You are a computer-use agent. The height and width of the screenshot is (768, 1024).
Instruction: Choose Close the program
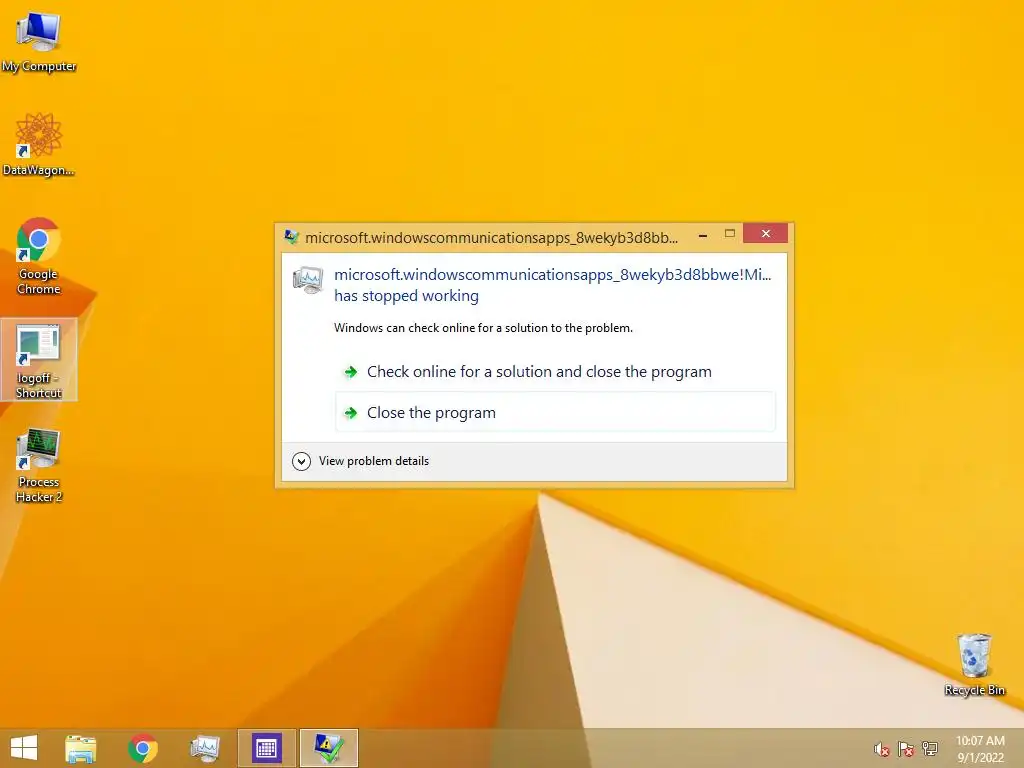555,413
